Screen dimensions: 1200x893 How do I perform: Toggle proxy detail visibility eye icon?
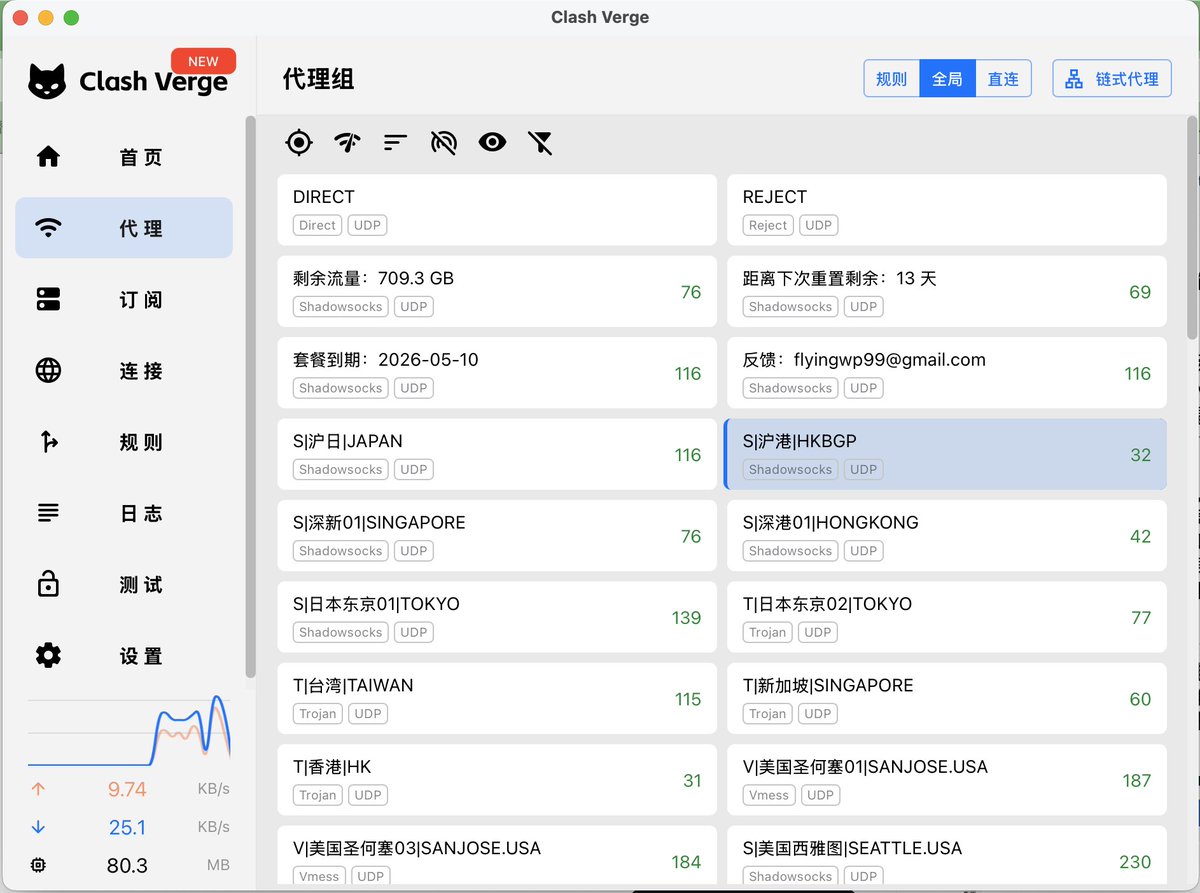492,142
